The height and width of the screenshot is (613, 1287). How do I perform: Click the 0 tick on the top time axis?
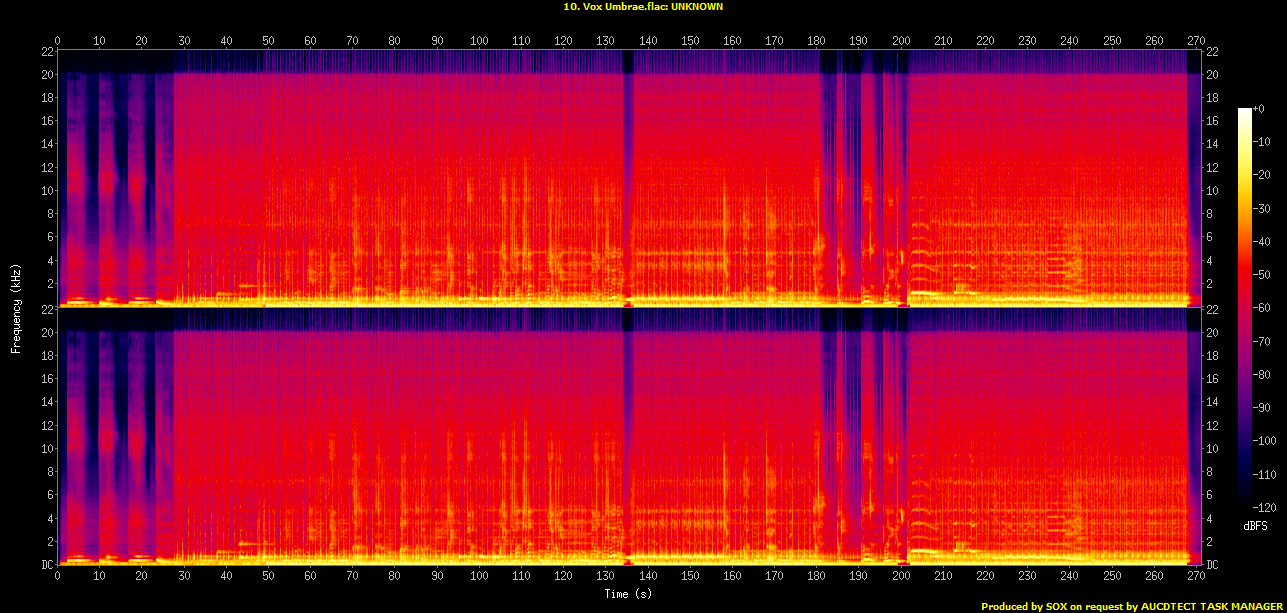[58, 40]
